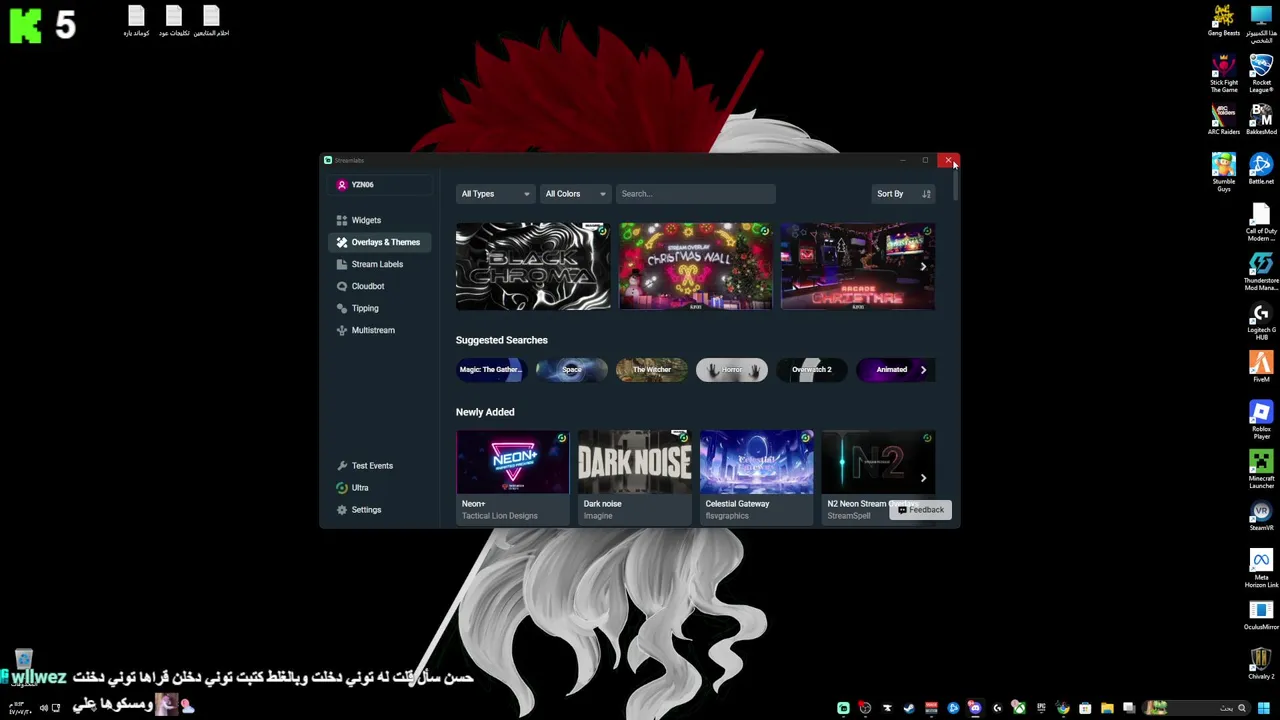The width and height of the screenshot is (1280, 720).
Task: Open the Sort By dropdown
Action: 904,194
